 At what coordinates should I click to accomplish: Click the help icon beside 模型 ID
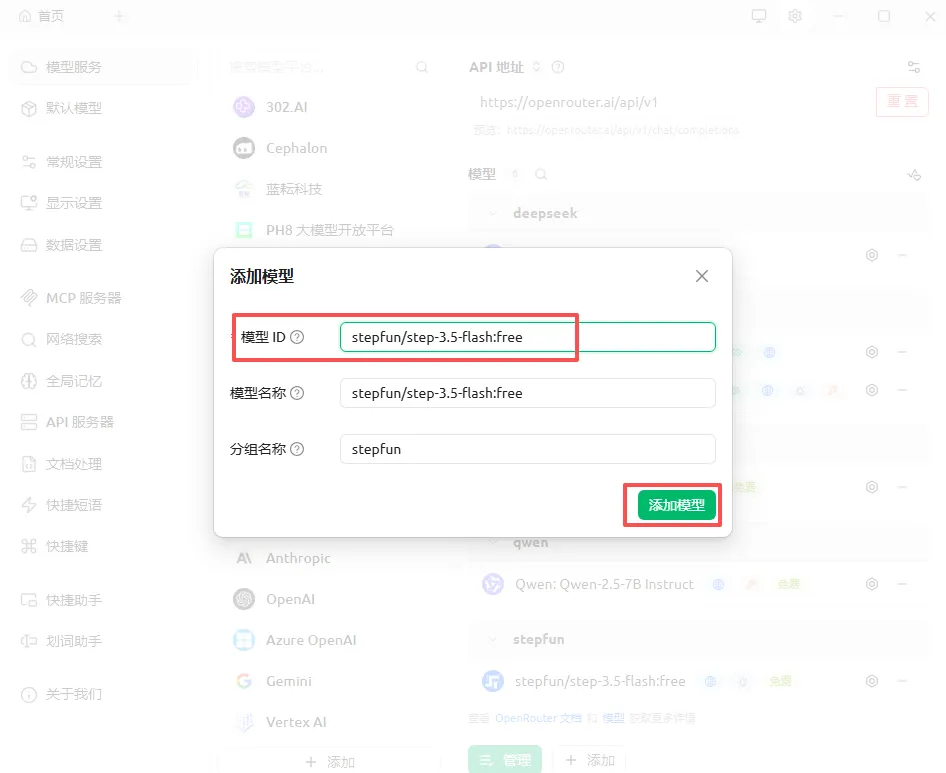point(297,337)
